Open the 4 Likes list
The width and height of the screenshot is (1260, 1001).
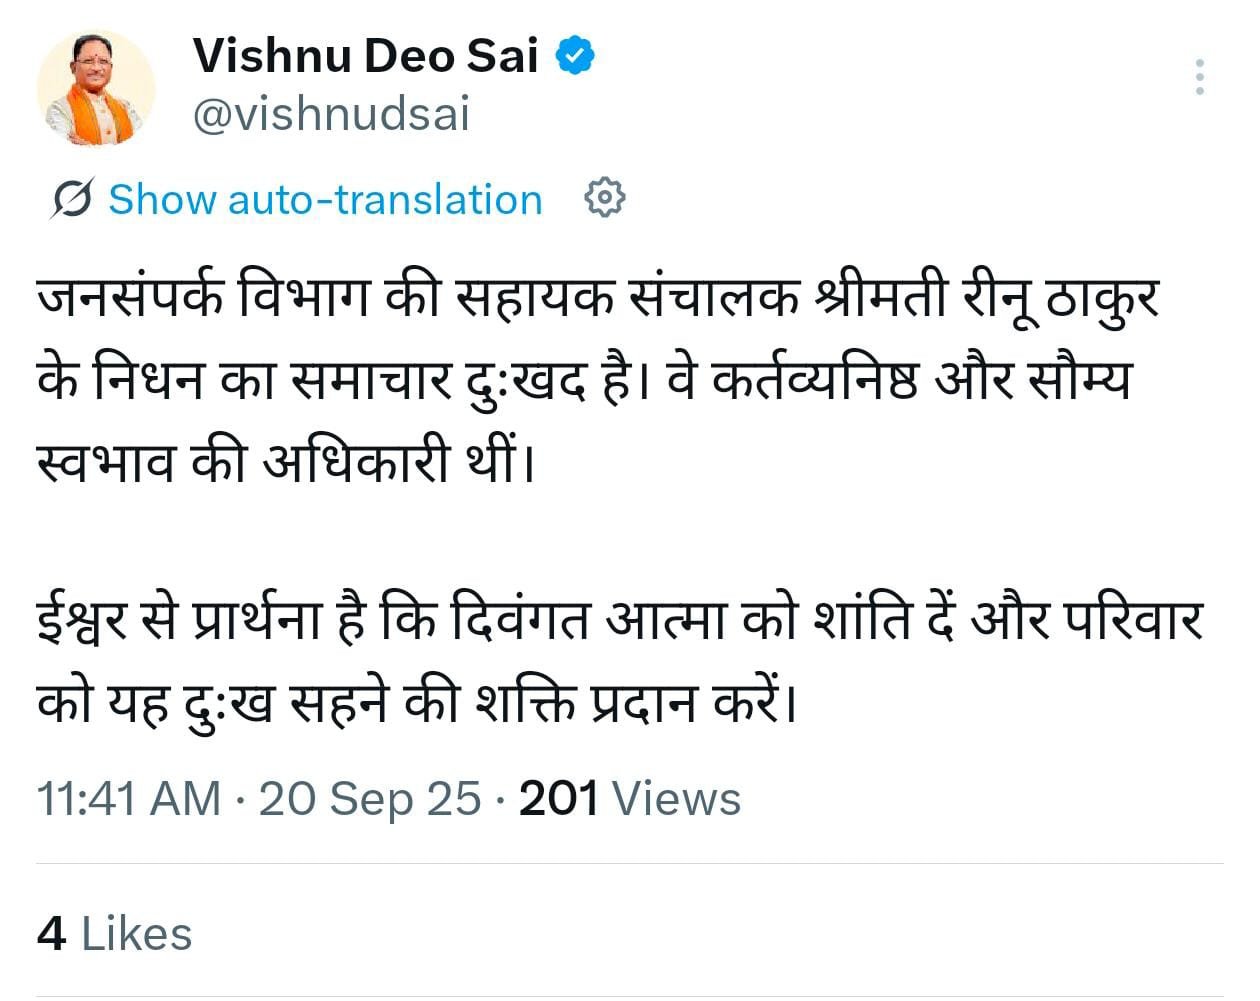[114, 933]
